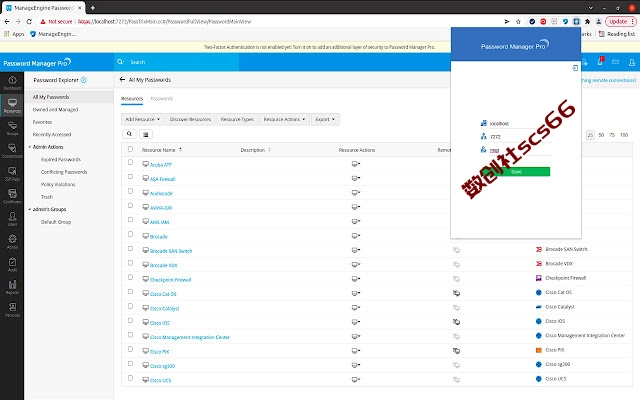Open the Connections sidebar icon
The height and width of the screenshot is (400, 640).
tap(12, 151)
